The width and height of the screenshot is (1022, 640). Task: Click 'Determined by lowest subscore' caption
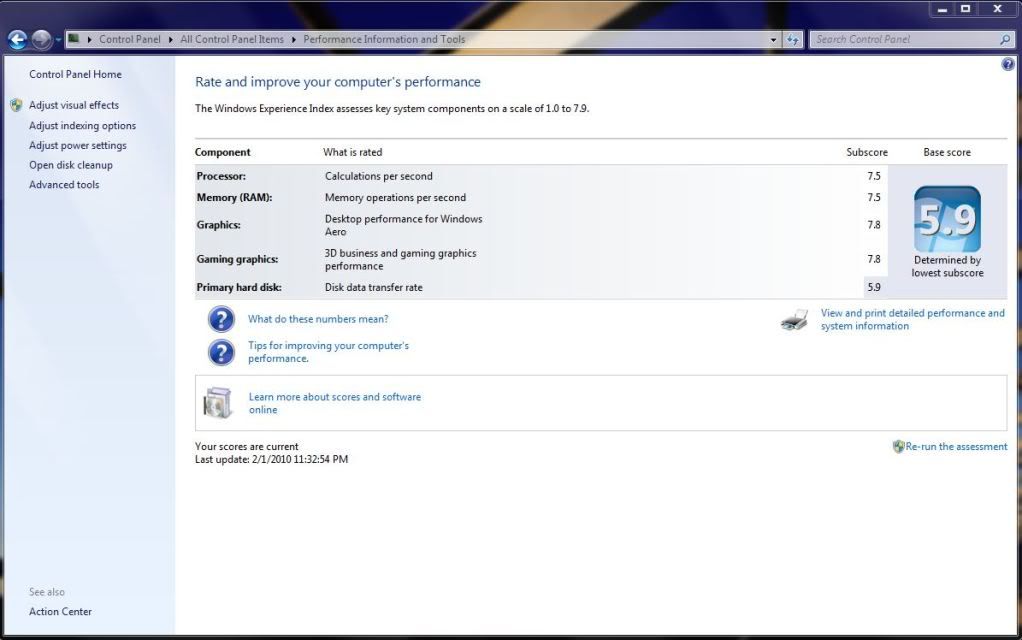click(x=947, y=267)
